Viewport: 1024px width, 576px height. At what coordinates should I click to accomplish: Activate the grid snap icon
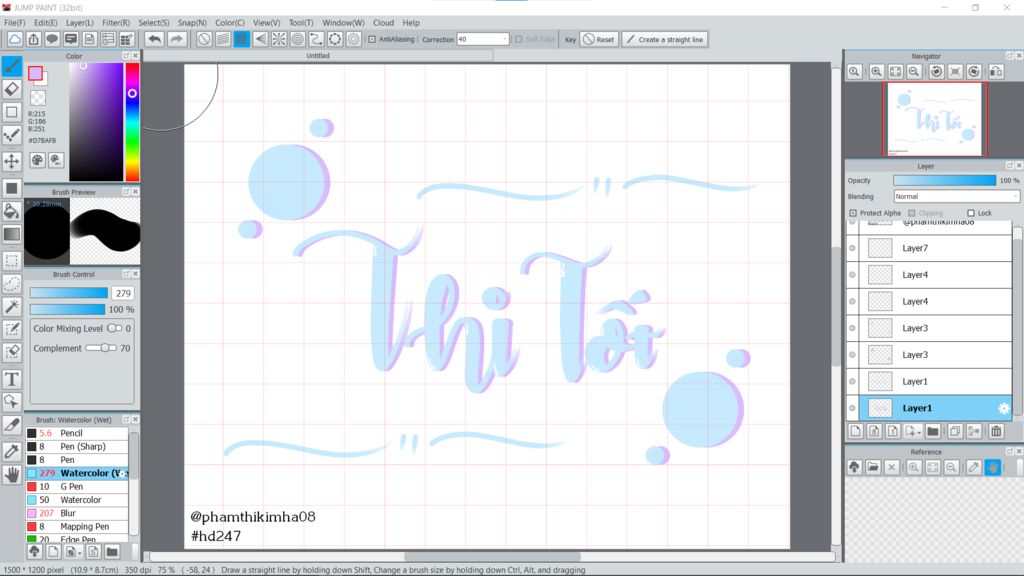[242, 39]
